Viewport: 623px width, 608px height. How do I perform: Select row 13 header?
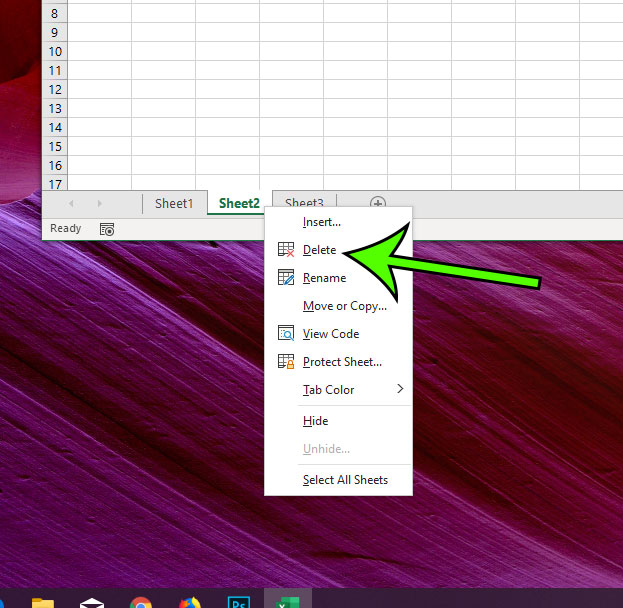click(55, 108)
